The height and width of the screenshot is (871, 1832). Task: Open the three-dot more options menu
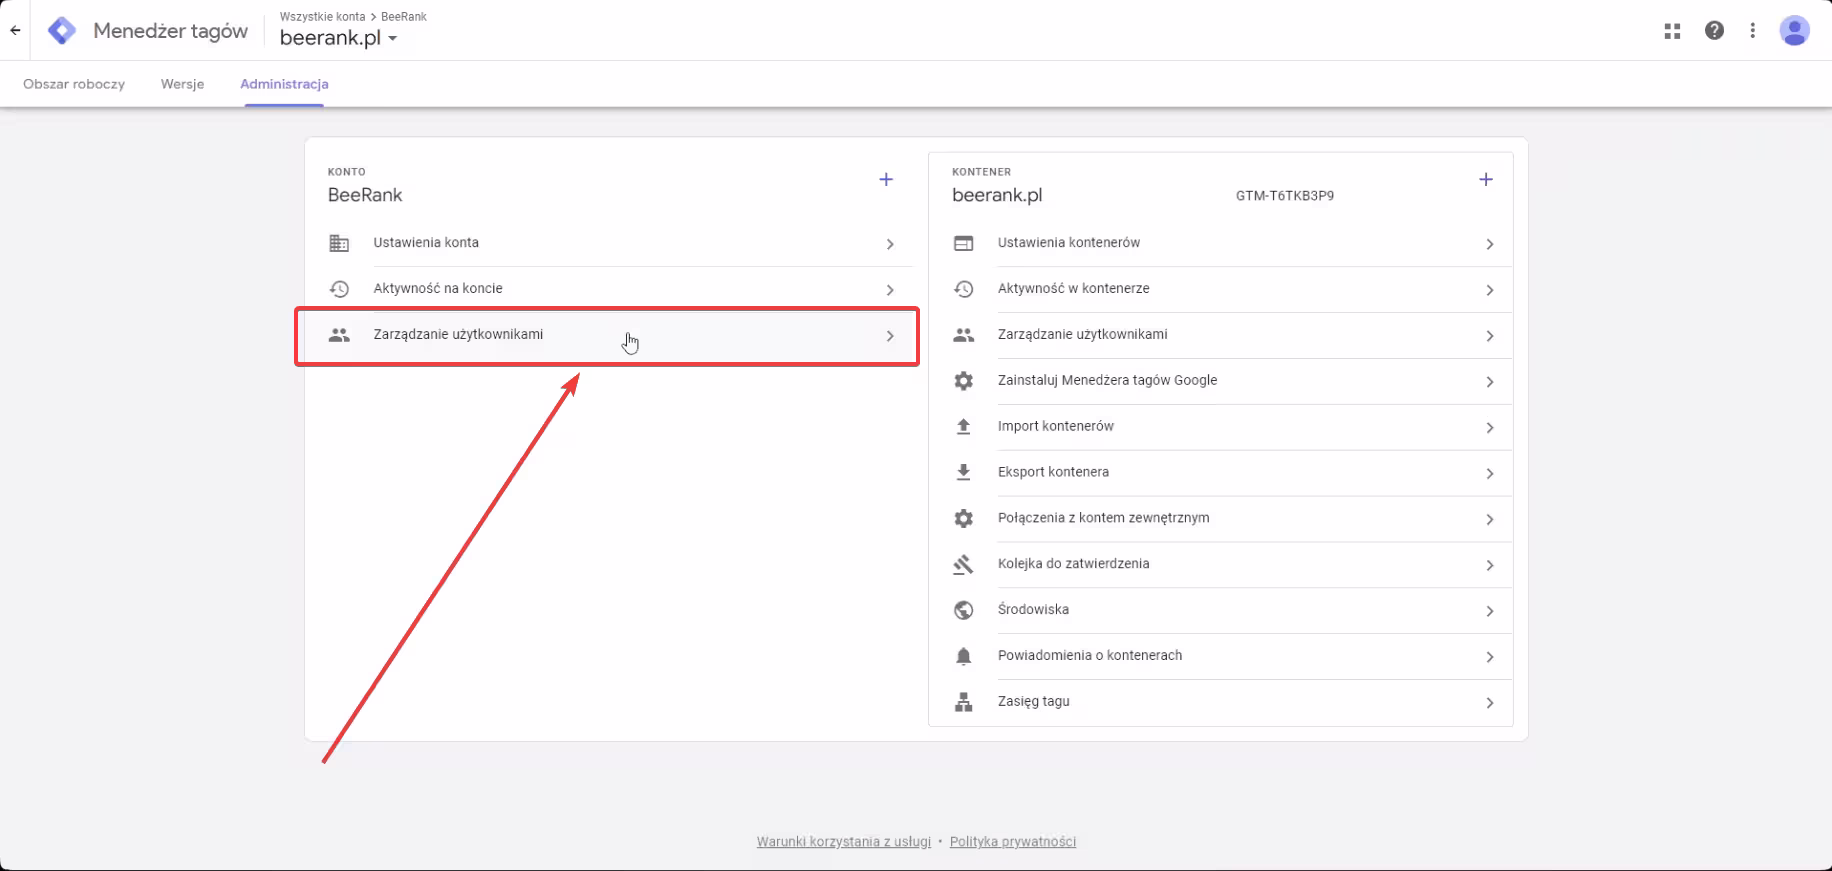tap(1752, 31)
